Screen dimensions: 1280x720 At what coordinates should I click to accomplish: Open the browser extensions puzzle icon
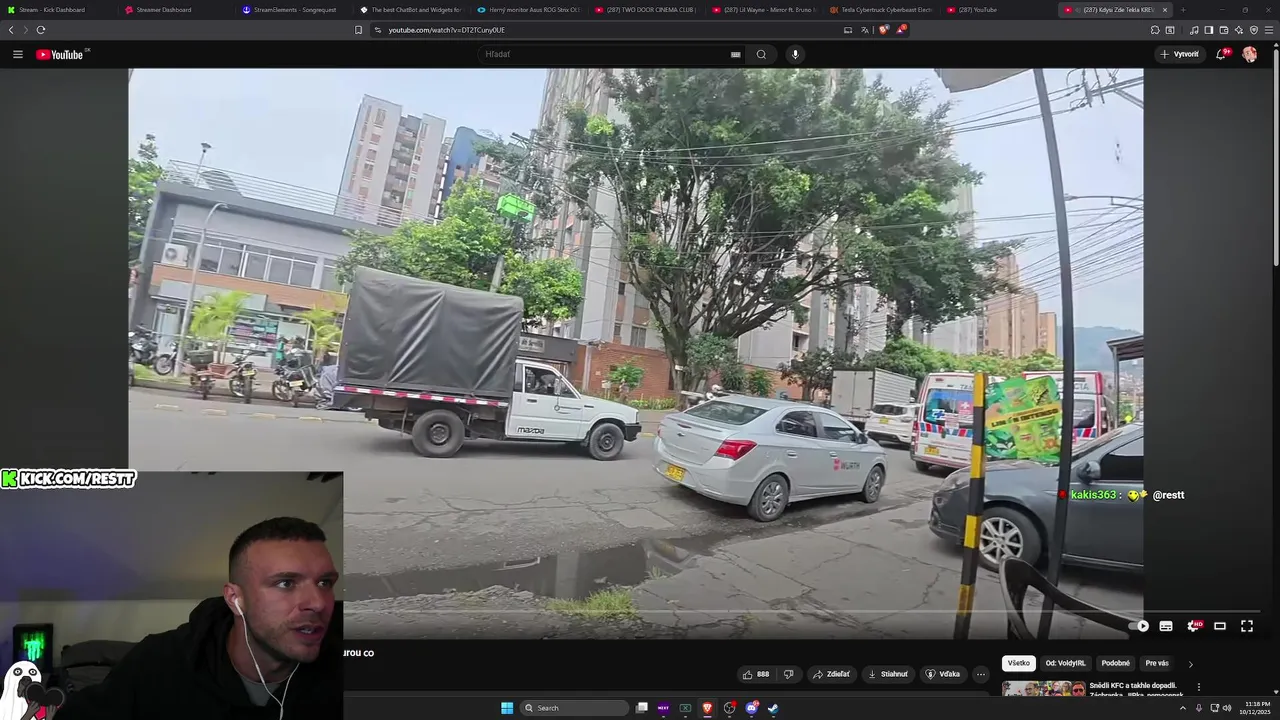[x=1155, y=30]
